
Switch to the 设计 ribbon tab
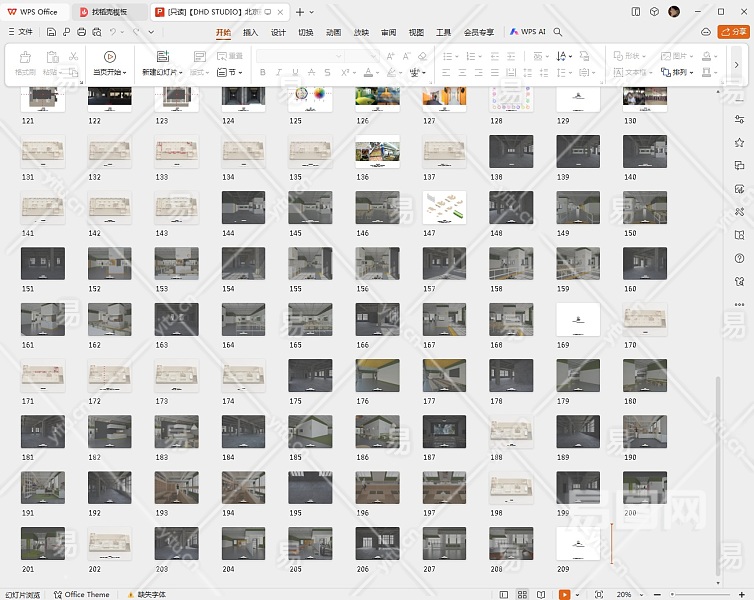pyautogui.click(x=278, y=32)
